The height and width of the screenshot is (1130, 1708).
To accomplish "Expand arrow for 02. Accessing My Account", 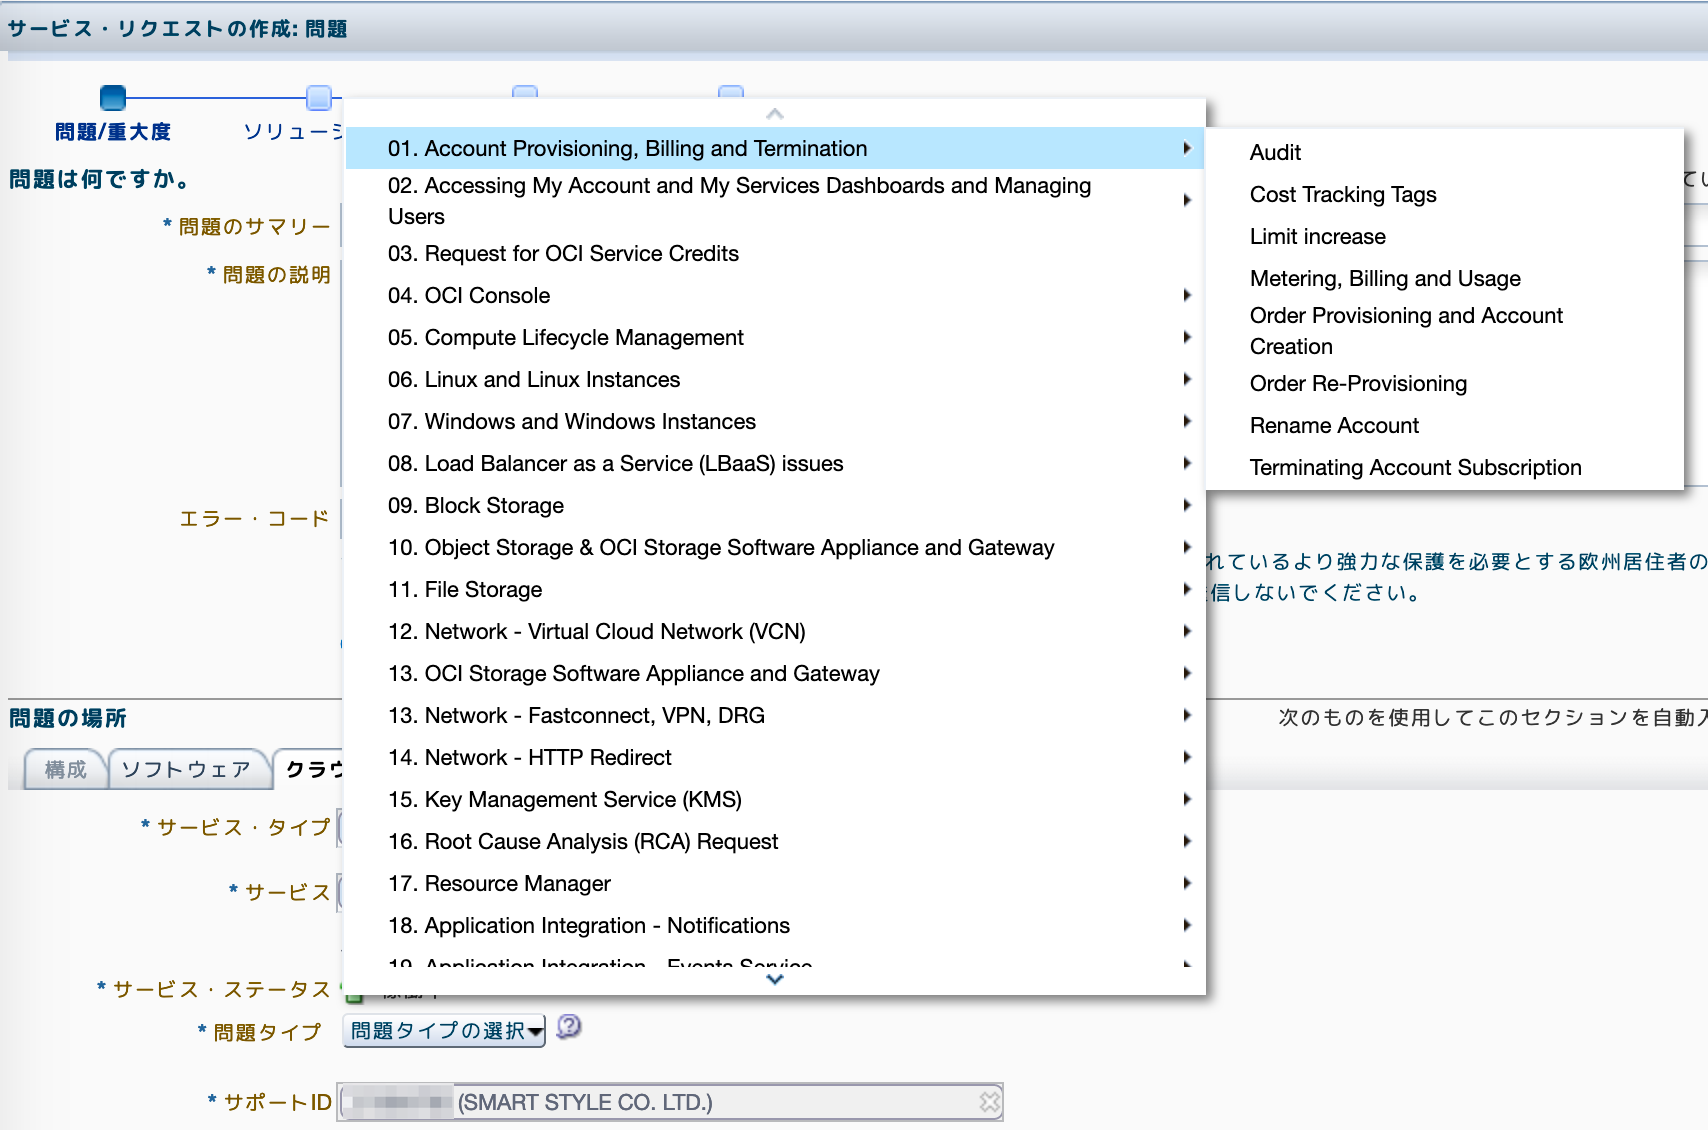I will [x=1187, y=200].
